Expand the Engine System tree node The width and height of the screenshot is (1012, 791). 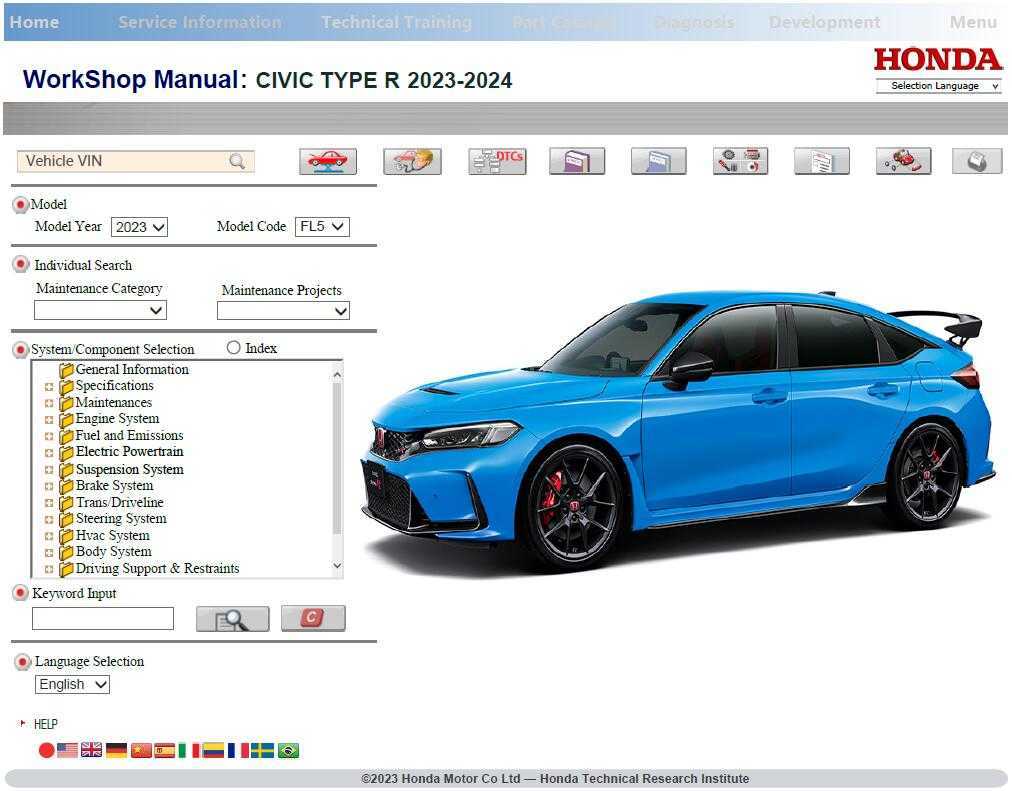click(x=48, y=420)
